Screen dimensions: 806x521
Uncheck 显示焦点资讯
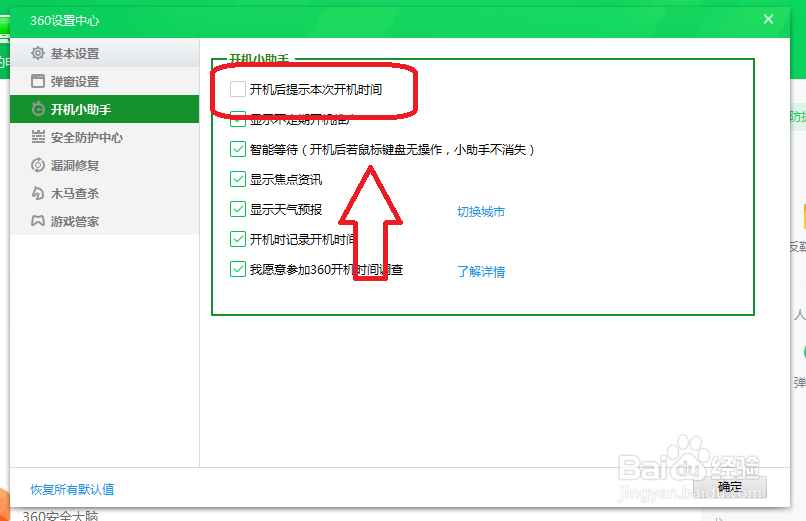(x=237, y=179)
